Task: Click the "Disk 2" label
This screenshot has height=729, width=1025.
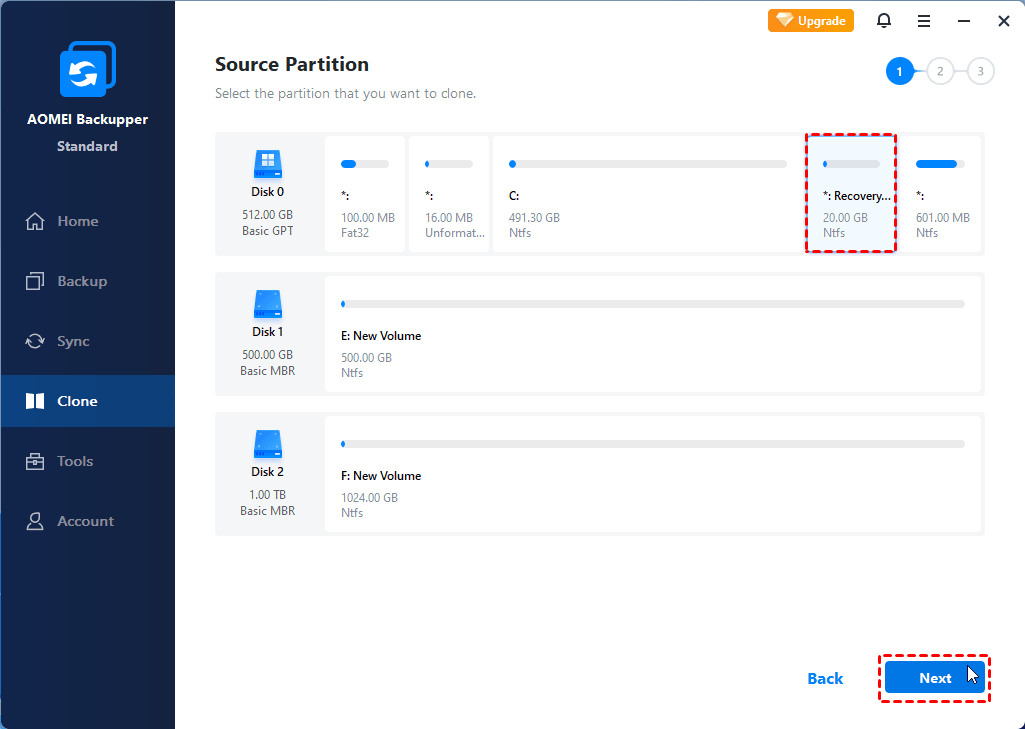Action: (267, 471)
